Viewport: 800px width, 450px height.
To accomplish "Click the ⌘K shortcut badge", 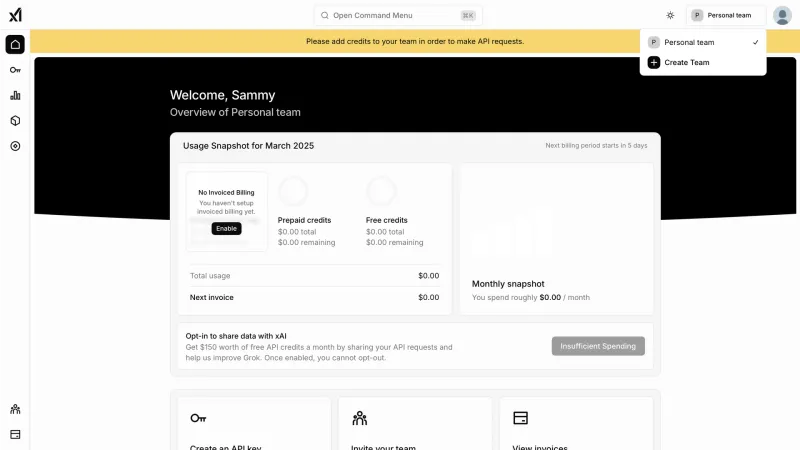I will point(468,15).
